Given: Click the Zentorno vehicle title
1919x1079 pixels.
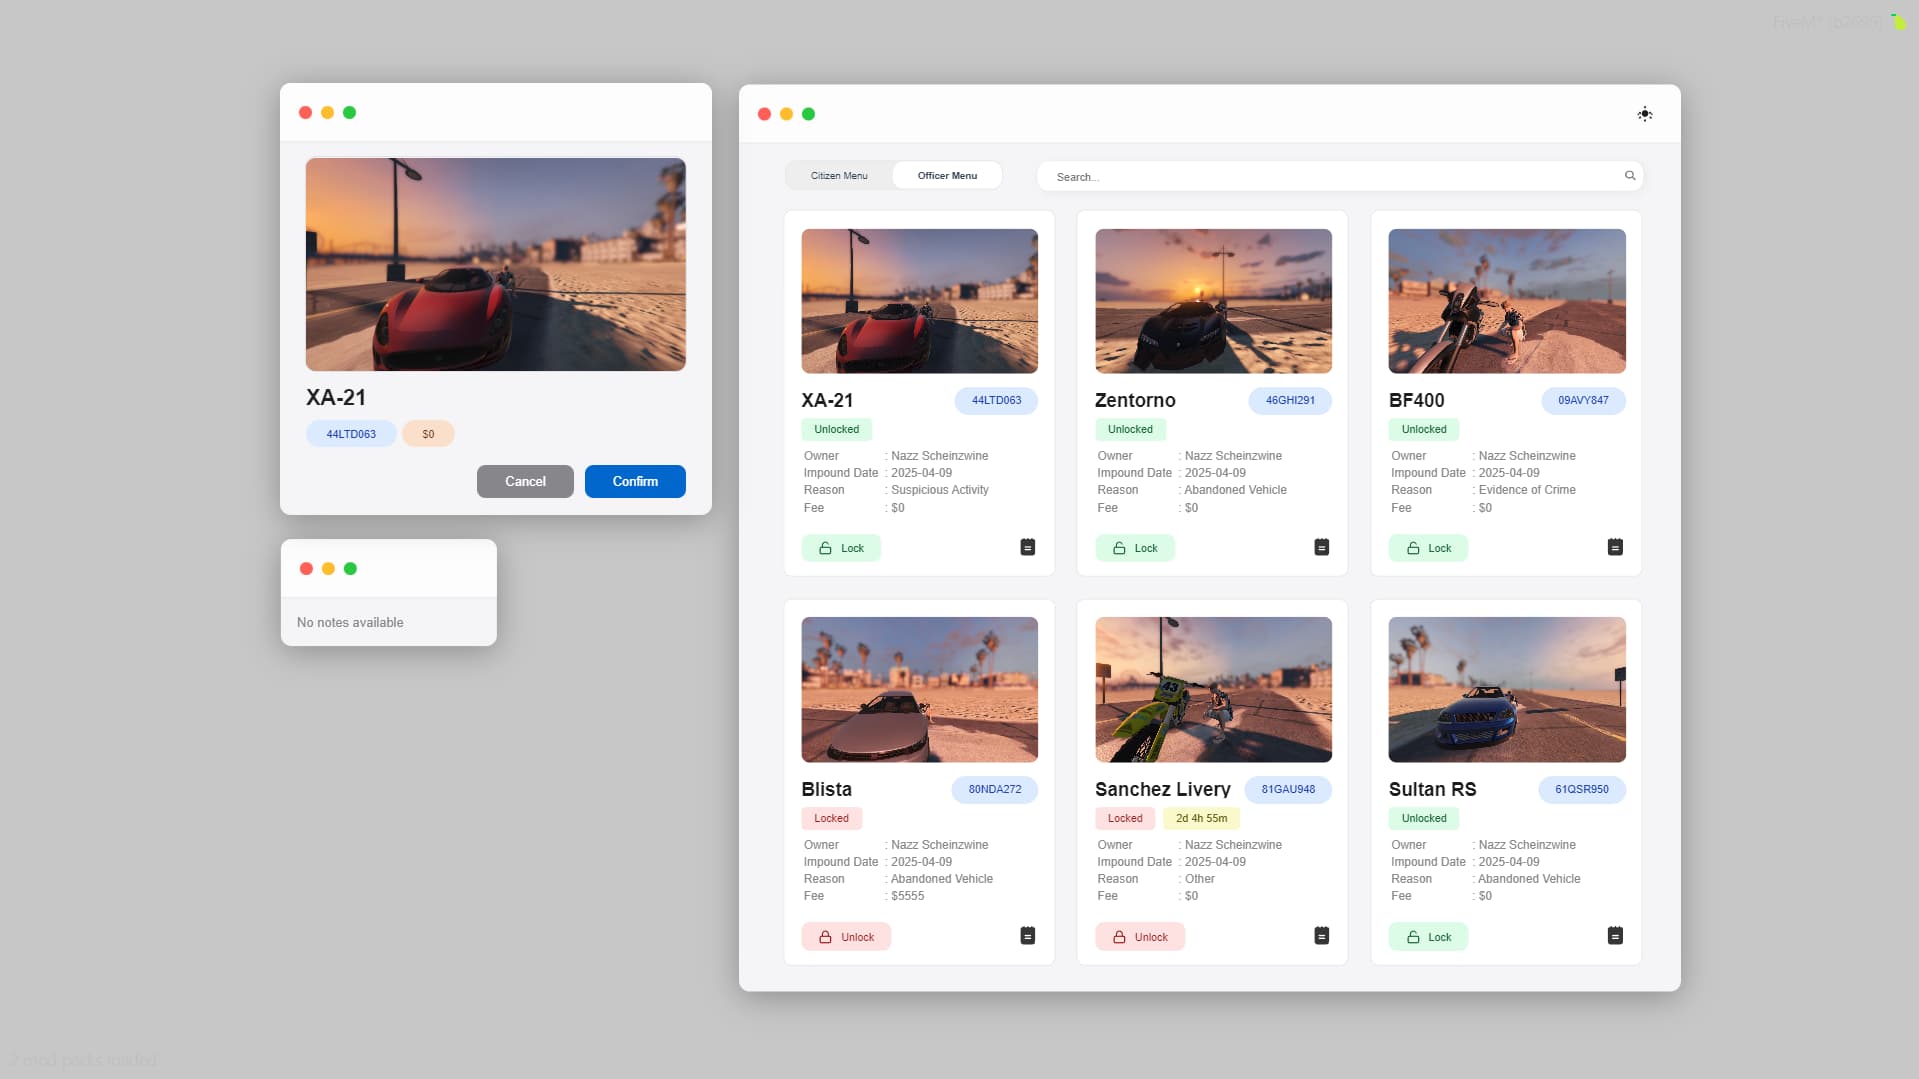Looking at the screenshot, I should coord(1135,401).
